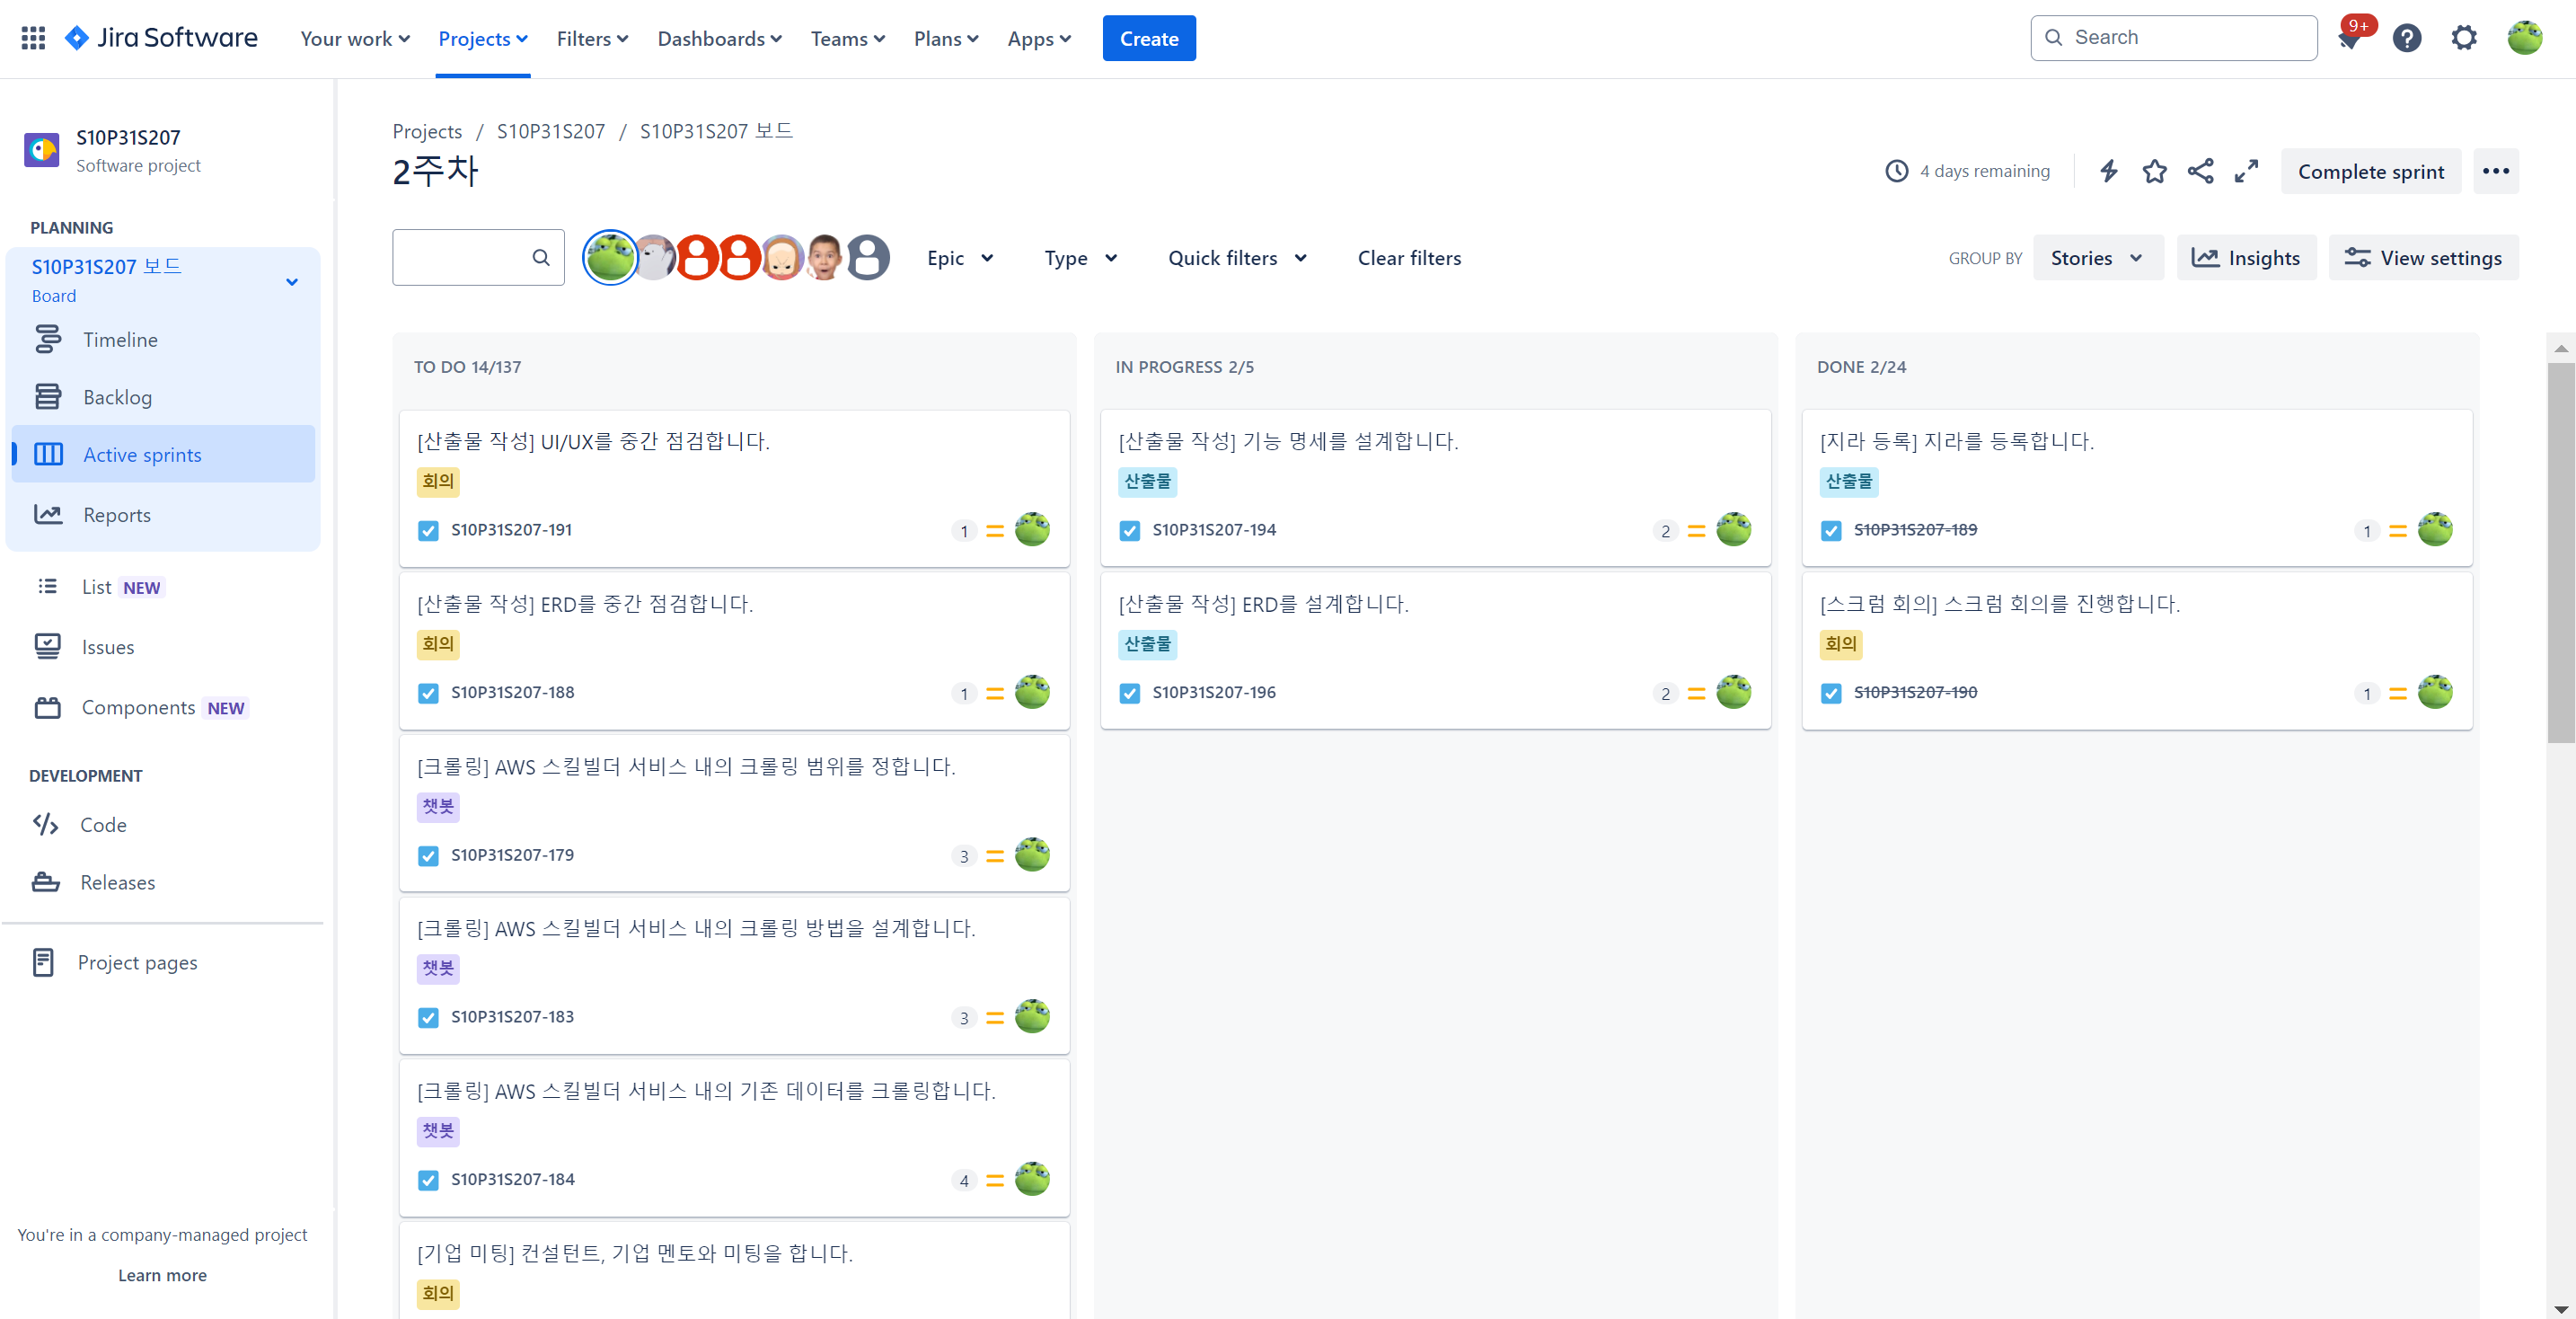This screenshot has width=2576, height=1319.
Task: Click the Jira Software logo
Action: 161,38
